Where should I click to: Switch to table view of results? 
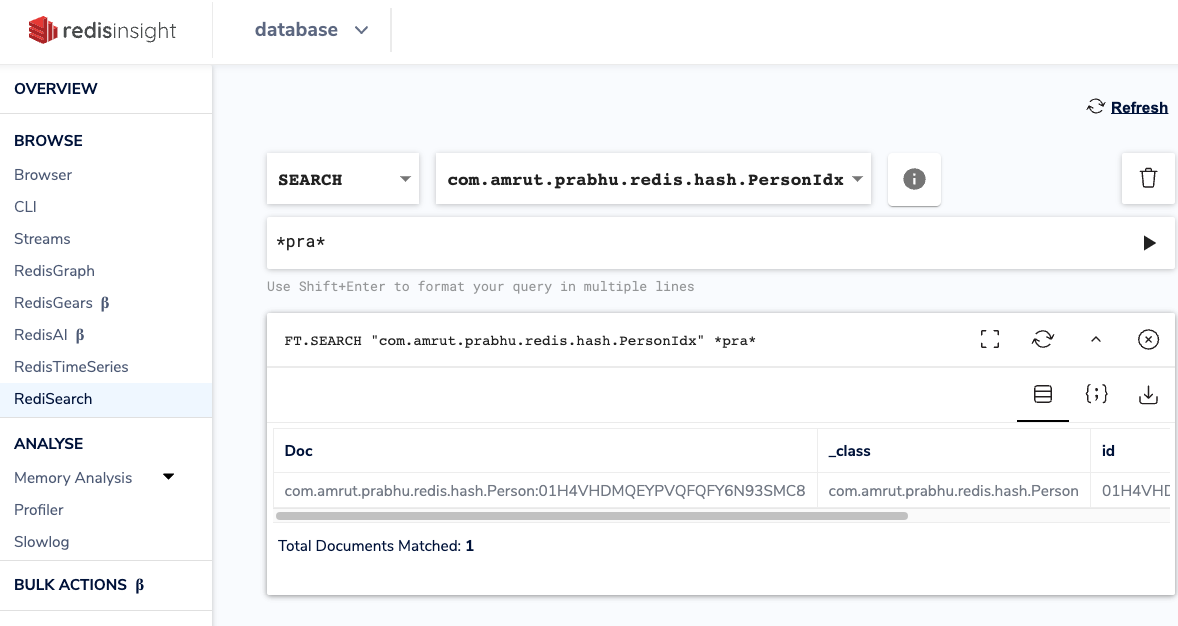1043,394
